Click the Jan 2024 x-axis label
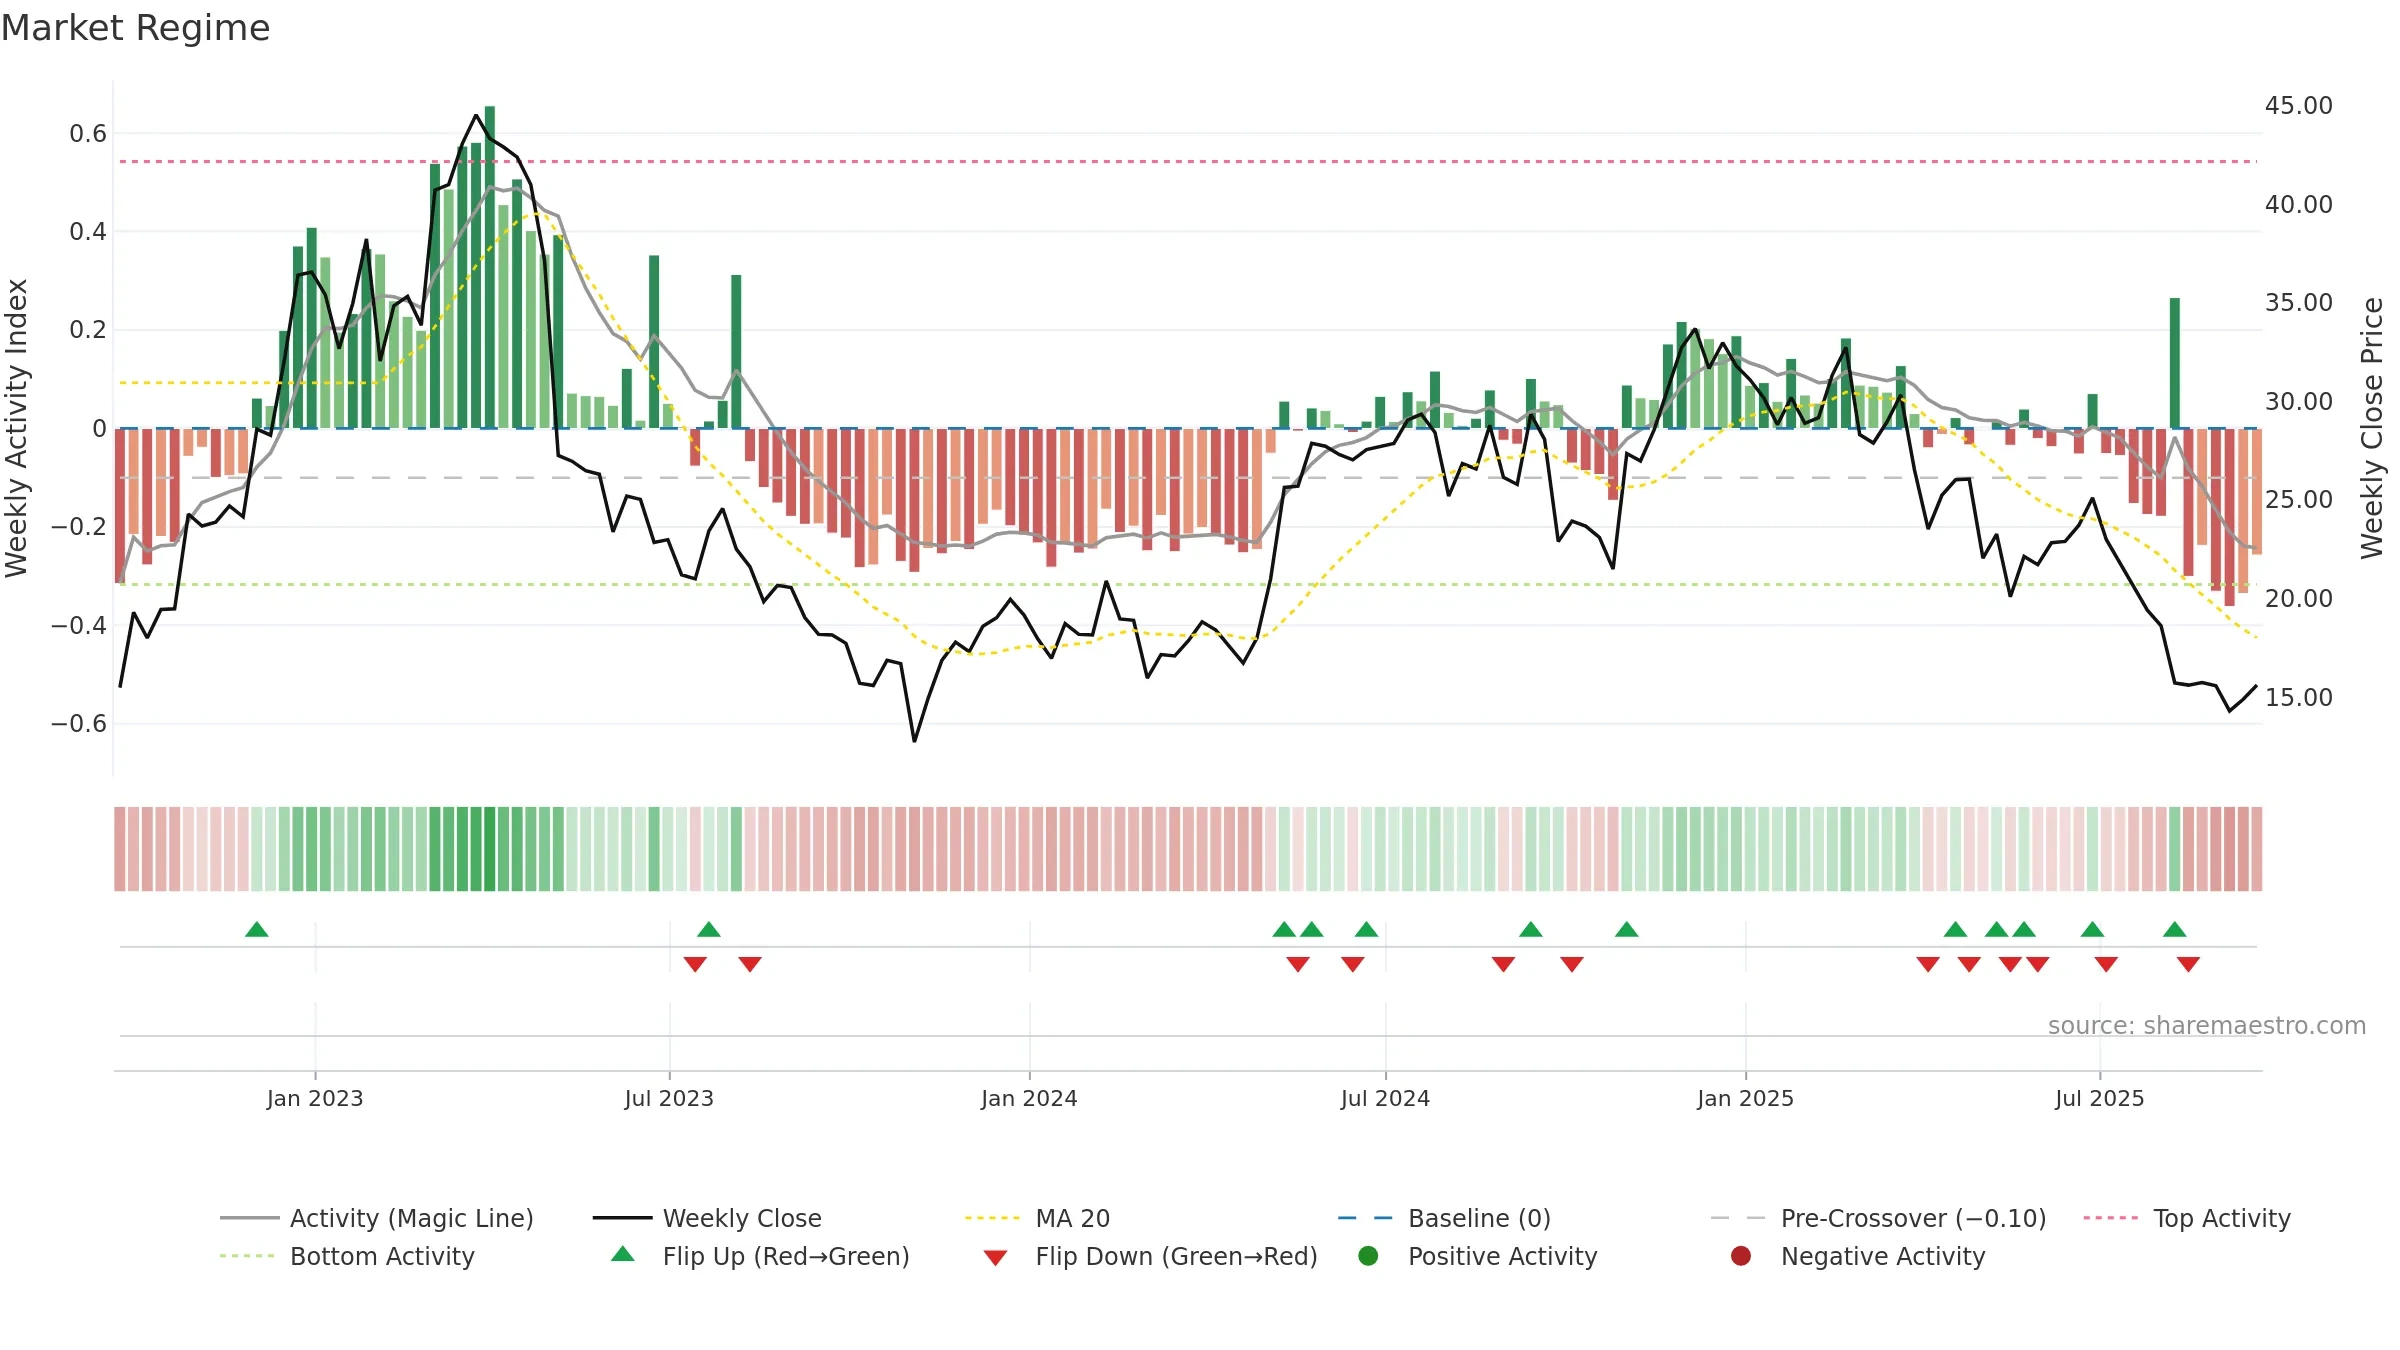Image resolution: width=2400 pixels, height=1350 pixels. [1029, 1099]
